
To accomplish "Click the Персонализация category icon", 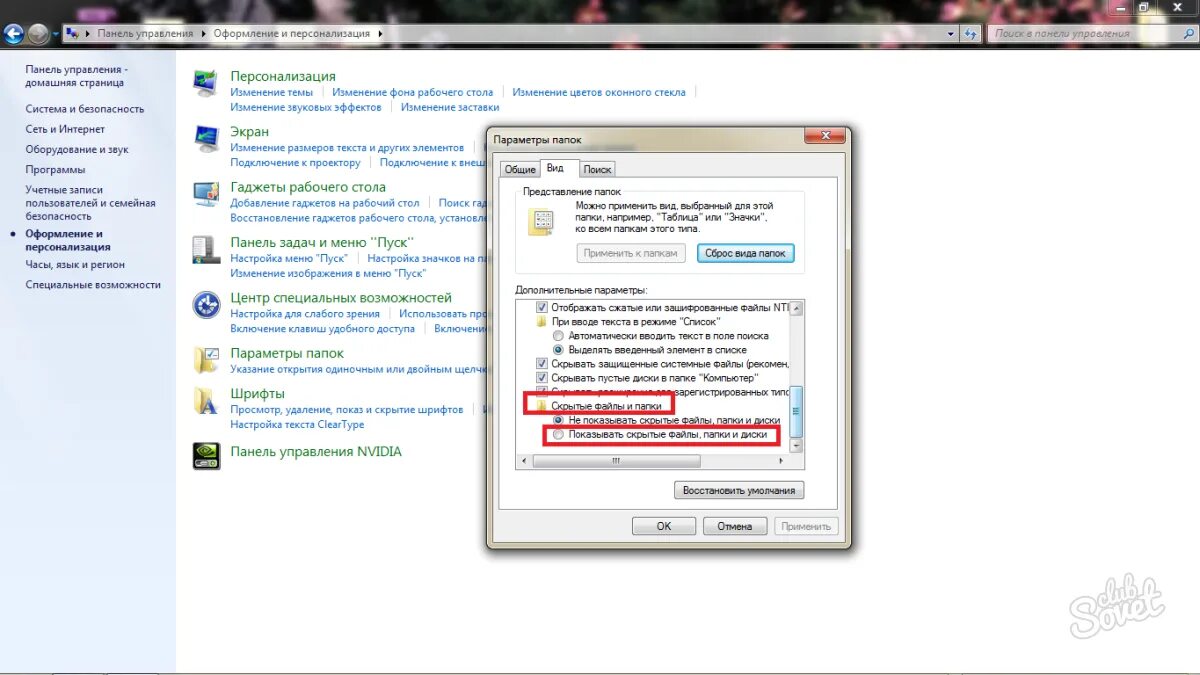I will [x=206, y=84].
